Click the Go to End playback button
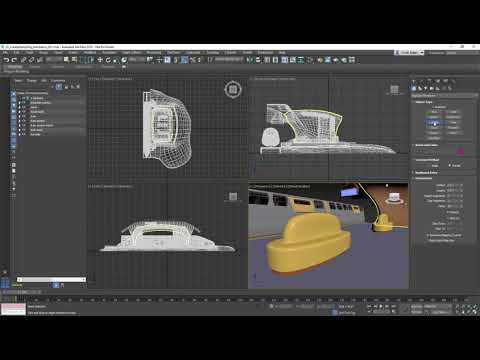The width and height of the screenshot is (480, 360). 394,306
